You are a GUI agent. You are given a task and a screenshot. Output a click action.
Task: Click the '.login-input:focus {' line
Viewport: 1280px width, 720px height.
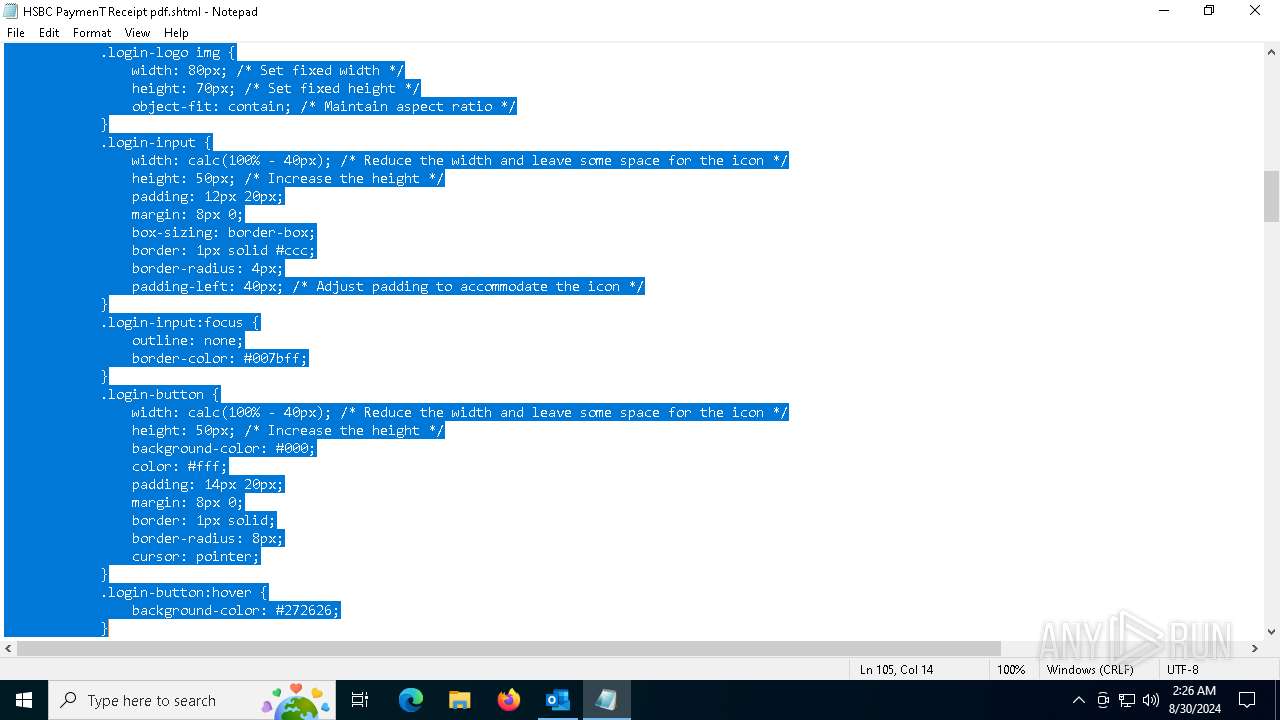180,322
